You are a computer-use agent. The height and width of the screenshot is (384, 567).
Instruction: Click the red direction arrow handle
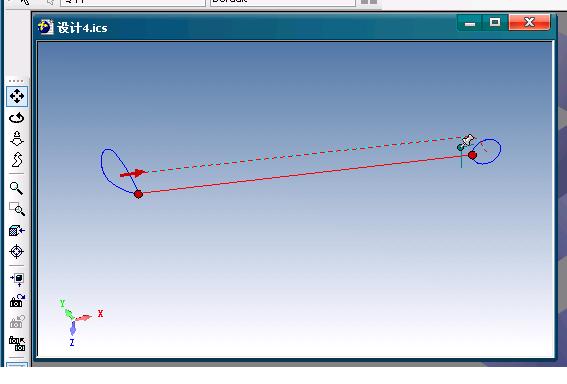pos(133,173)
